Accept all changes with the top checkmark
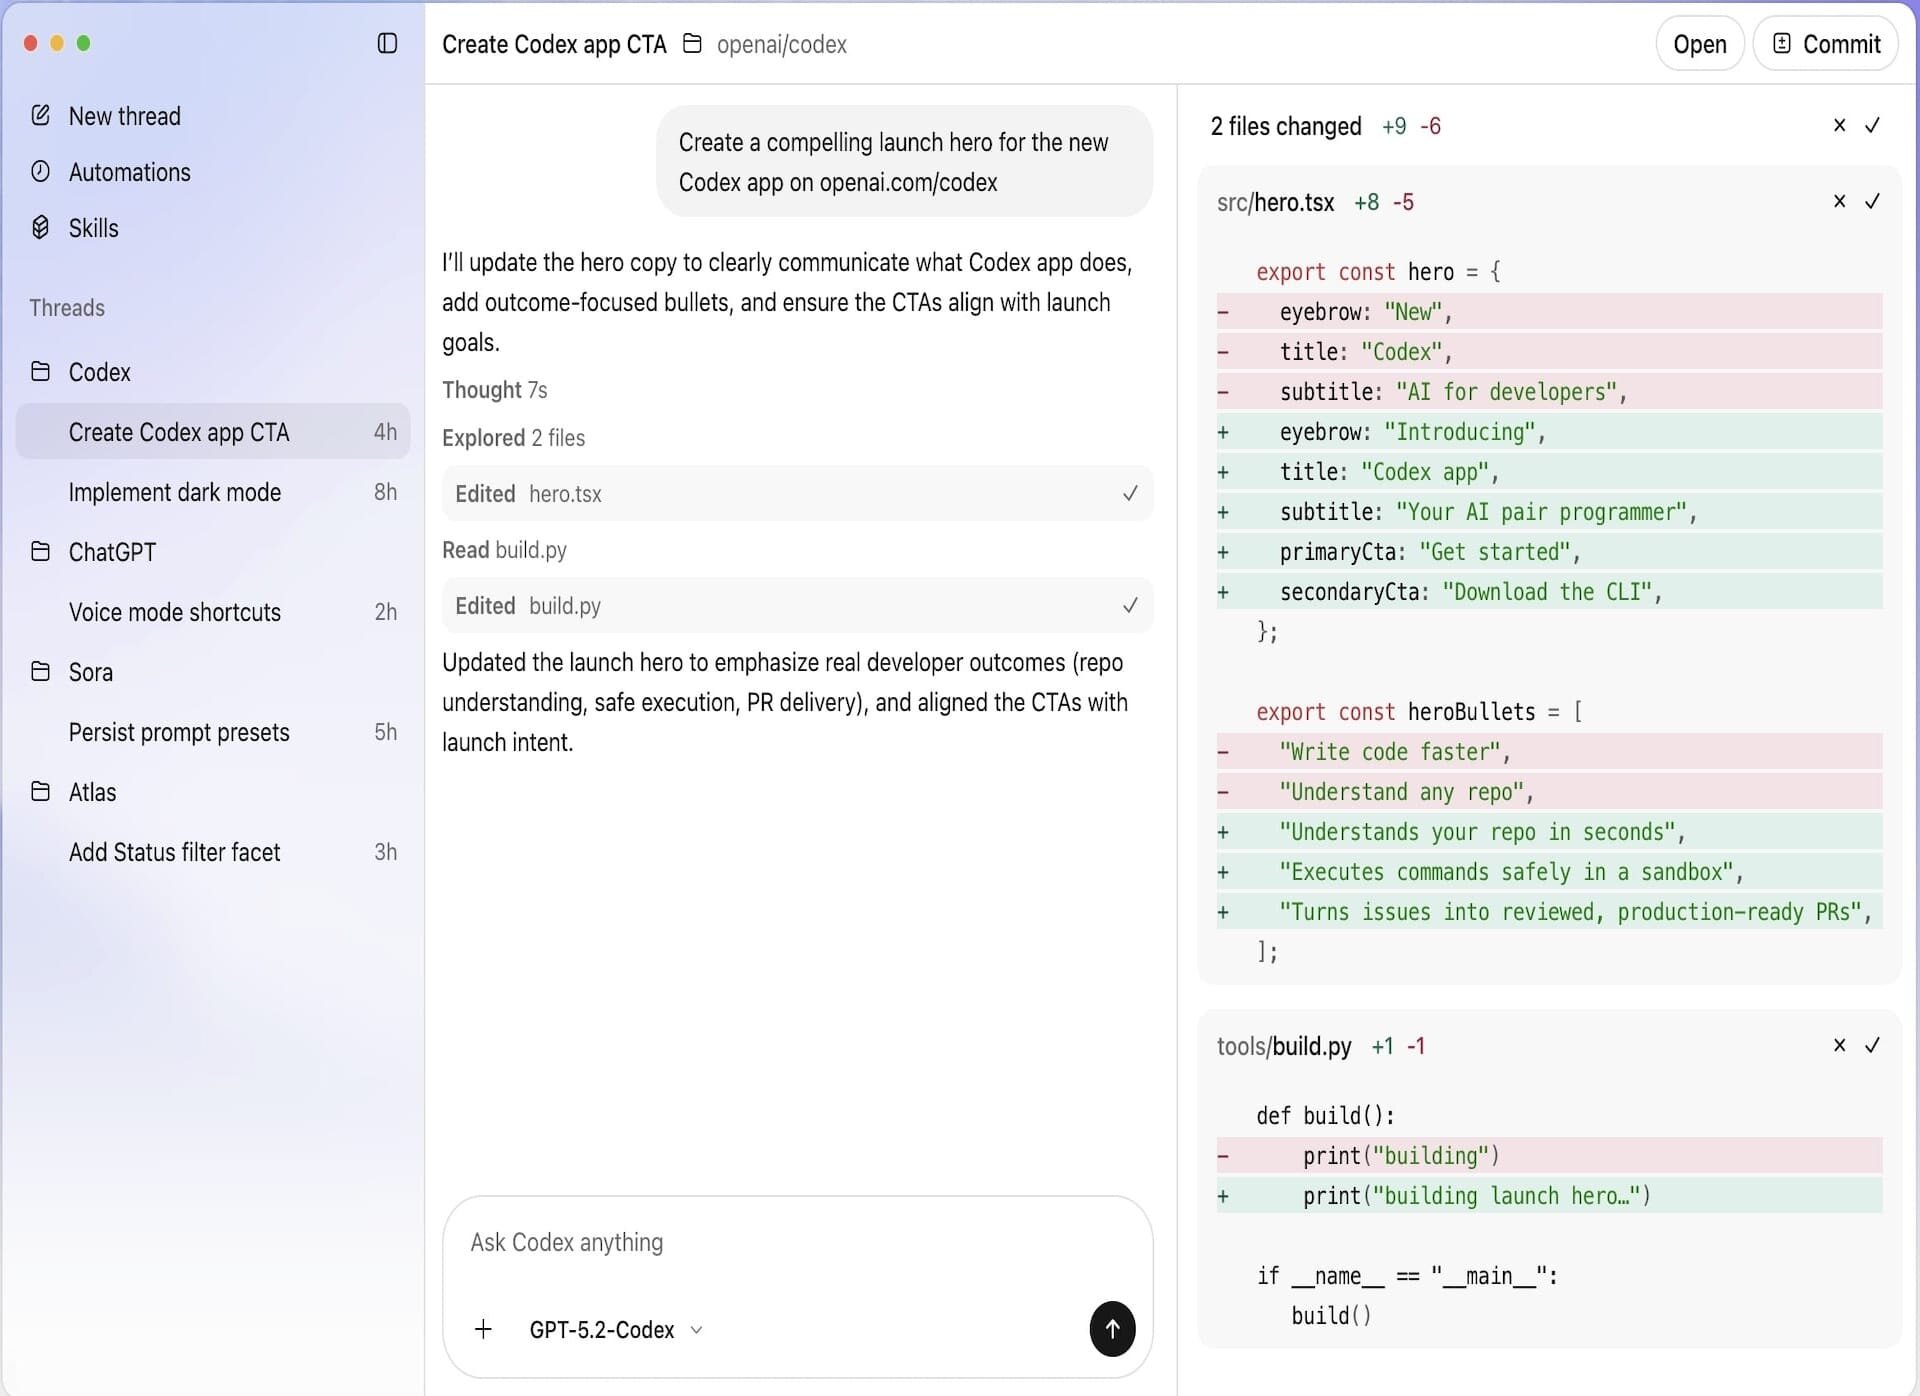Viewport: 1920px width, 1396px height. click(1872, 125)
